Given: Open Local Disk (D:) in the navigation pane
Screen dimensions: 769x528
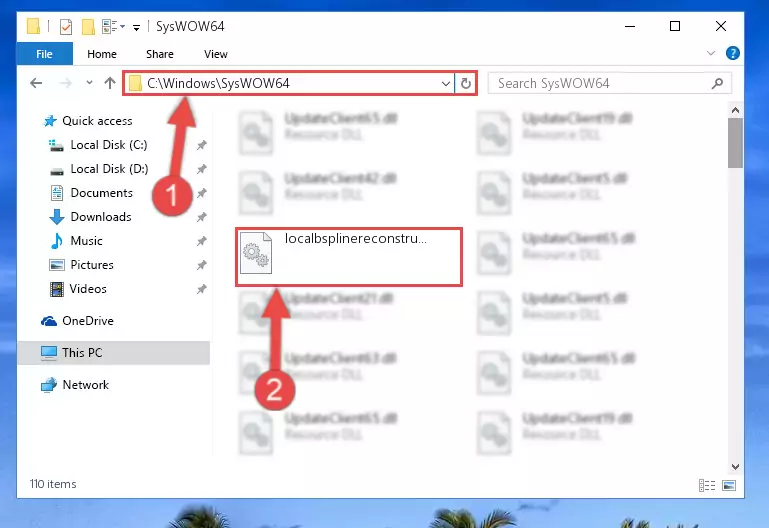Looking at the screenshot, I should click(109, 169).
